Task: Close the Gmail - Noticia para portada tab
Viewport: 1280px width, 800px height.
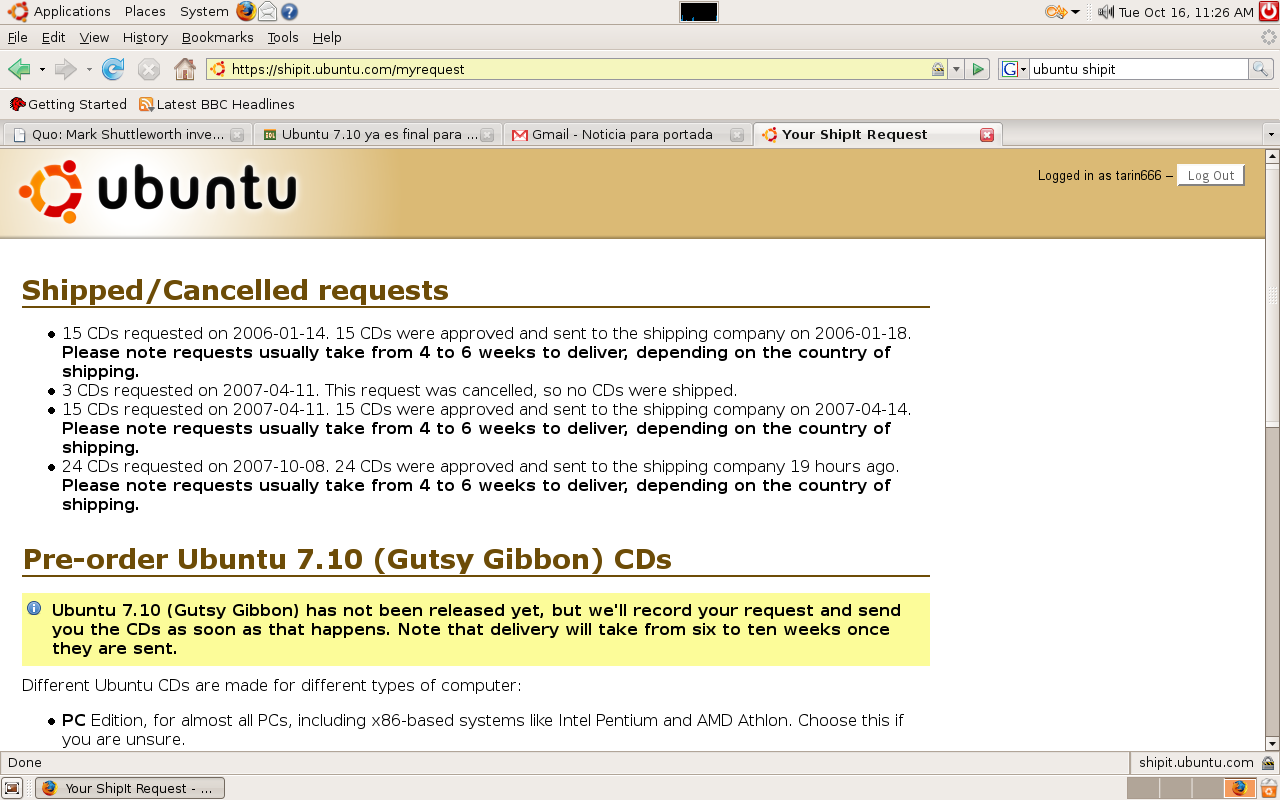Action: 737,135
